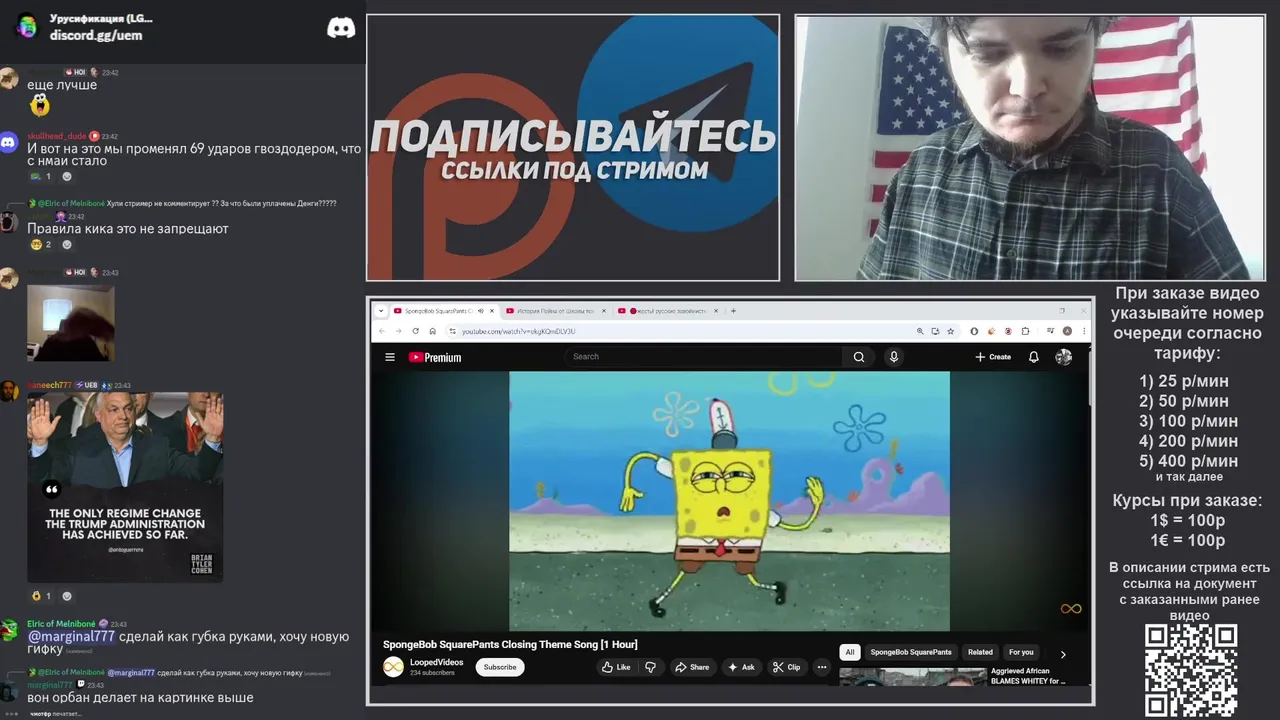Click the Discord server avatar icon
Screen dimensions: 1280x720
click(x=27, y=26)
